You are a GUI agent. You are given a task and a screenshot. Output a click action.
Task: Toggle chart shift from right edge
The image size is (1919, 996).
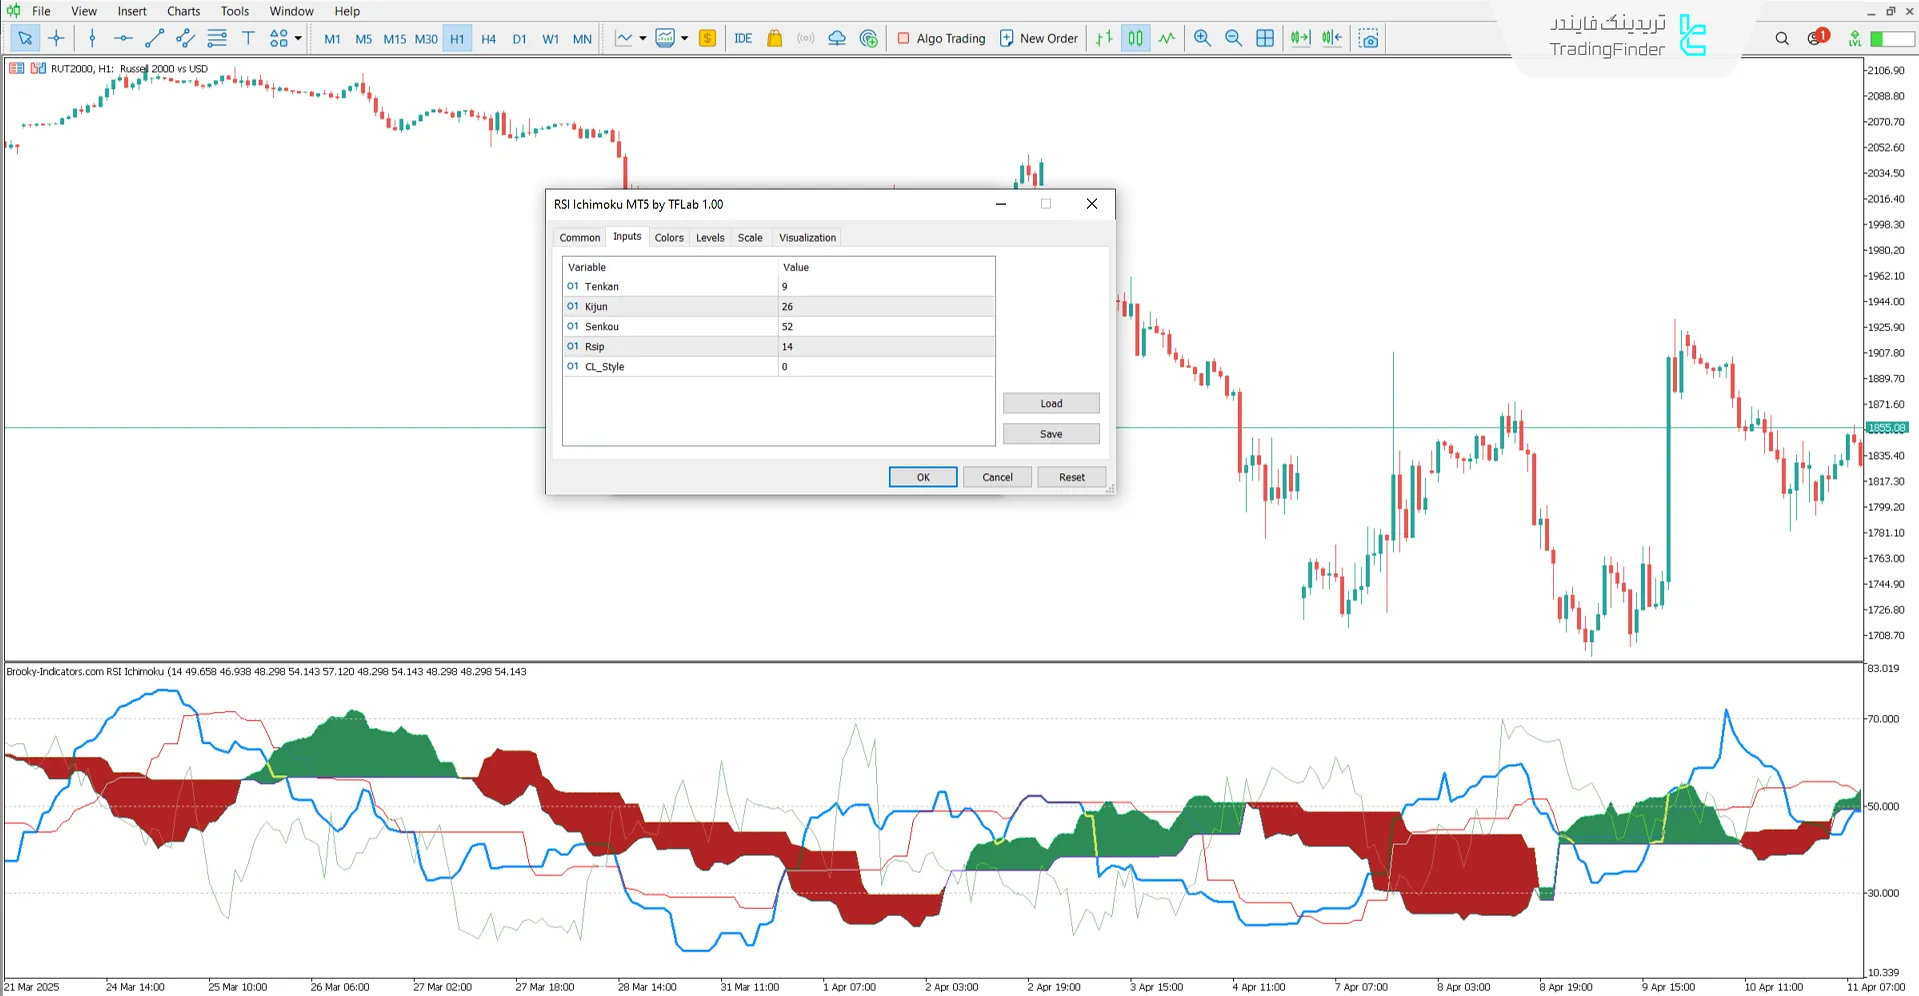point(1331,38)
